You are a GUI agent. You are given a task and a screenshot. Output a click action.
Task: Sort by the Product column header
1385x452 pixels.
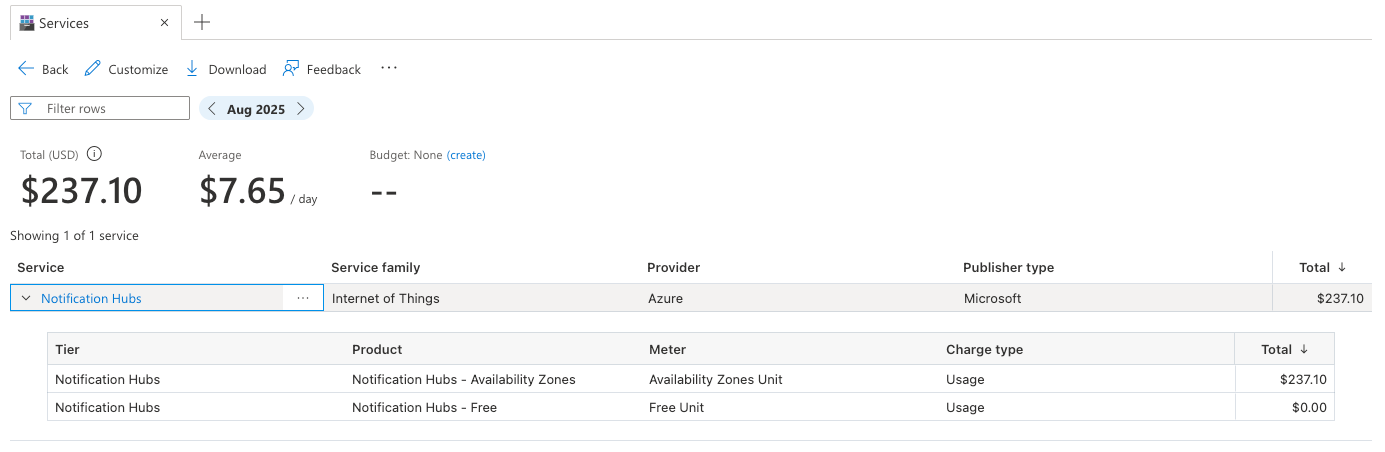[x=377, y=349]
